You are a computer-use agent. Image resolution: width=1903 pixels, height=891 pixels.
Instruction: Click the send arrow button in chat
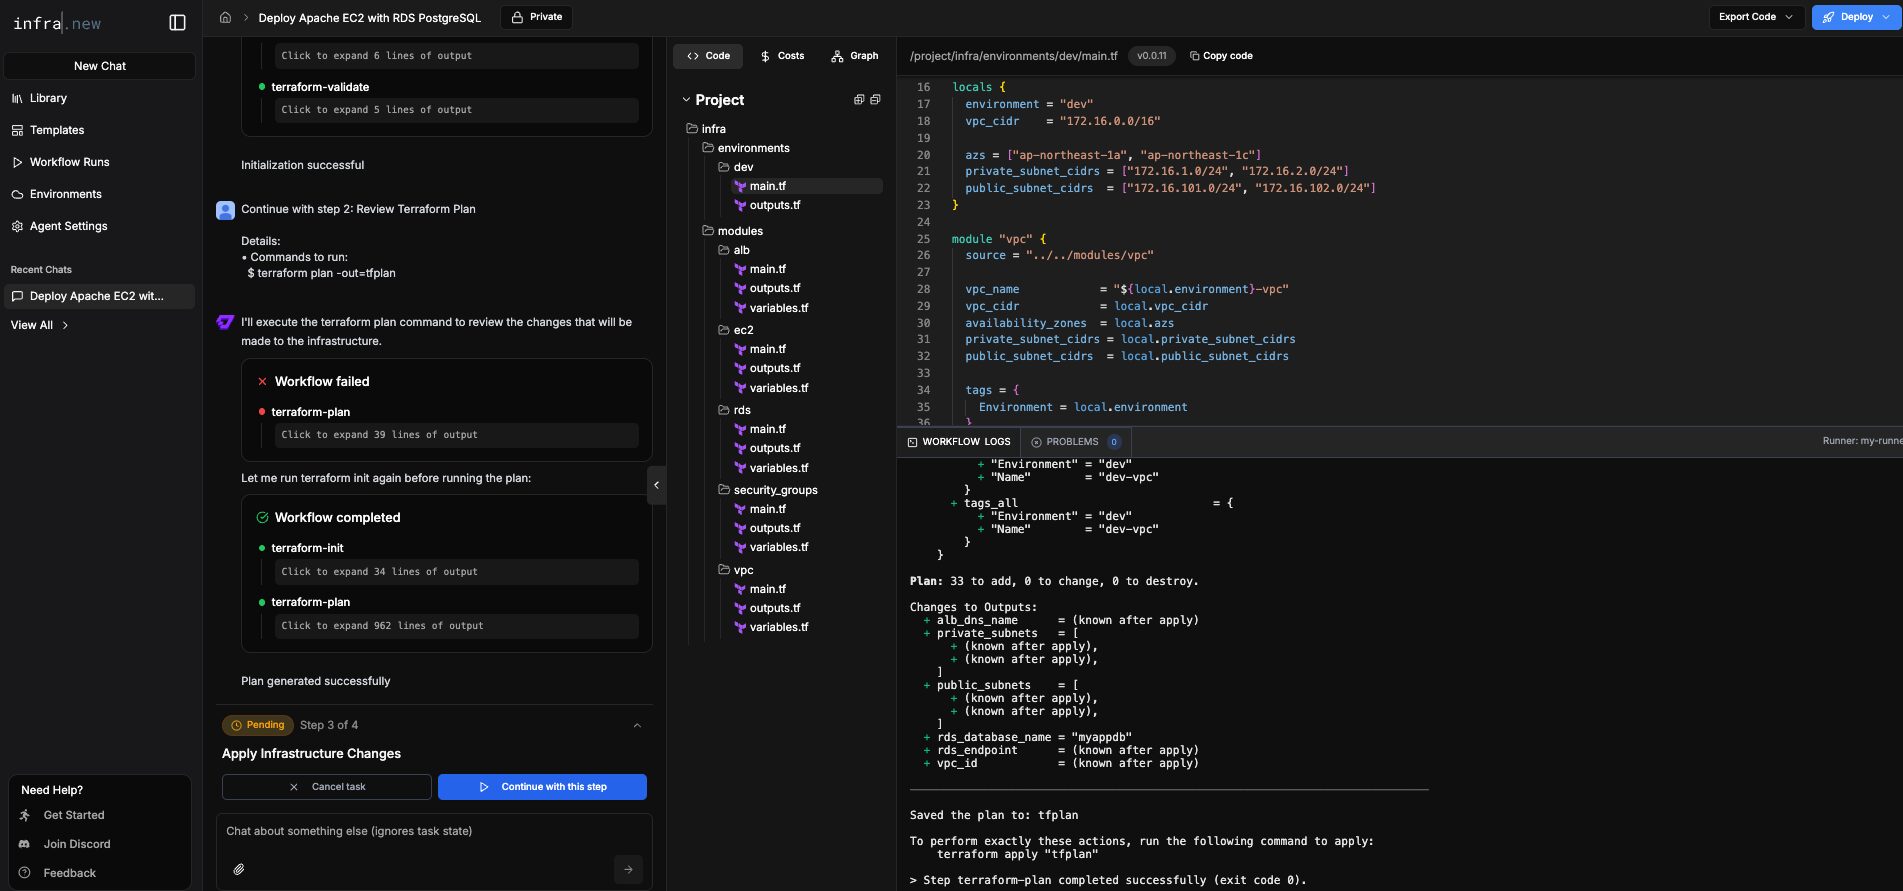[628, 869]
